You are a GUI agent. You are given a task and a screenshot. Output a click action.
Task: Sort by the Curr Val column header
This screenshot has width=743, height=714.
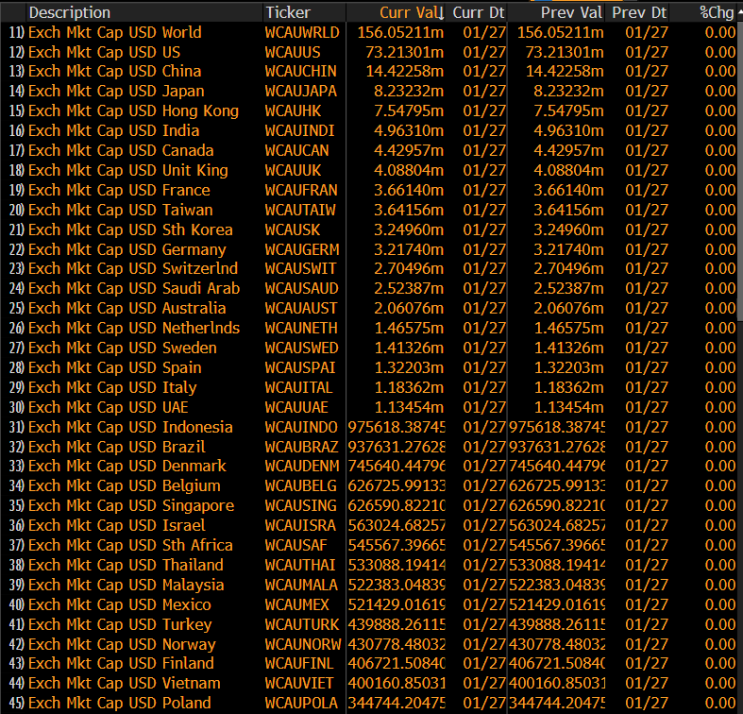(410, 13)
